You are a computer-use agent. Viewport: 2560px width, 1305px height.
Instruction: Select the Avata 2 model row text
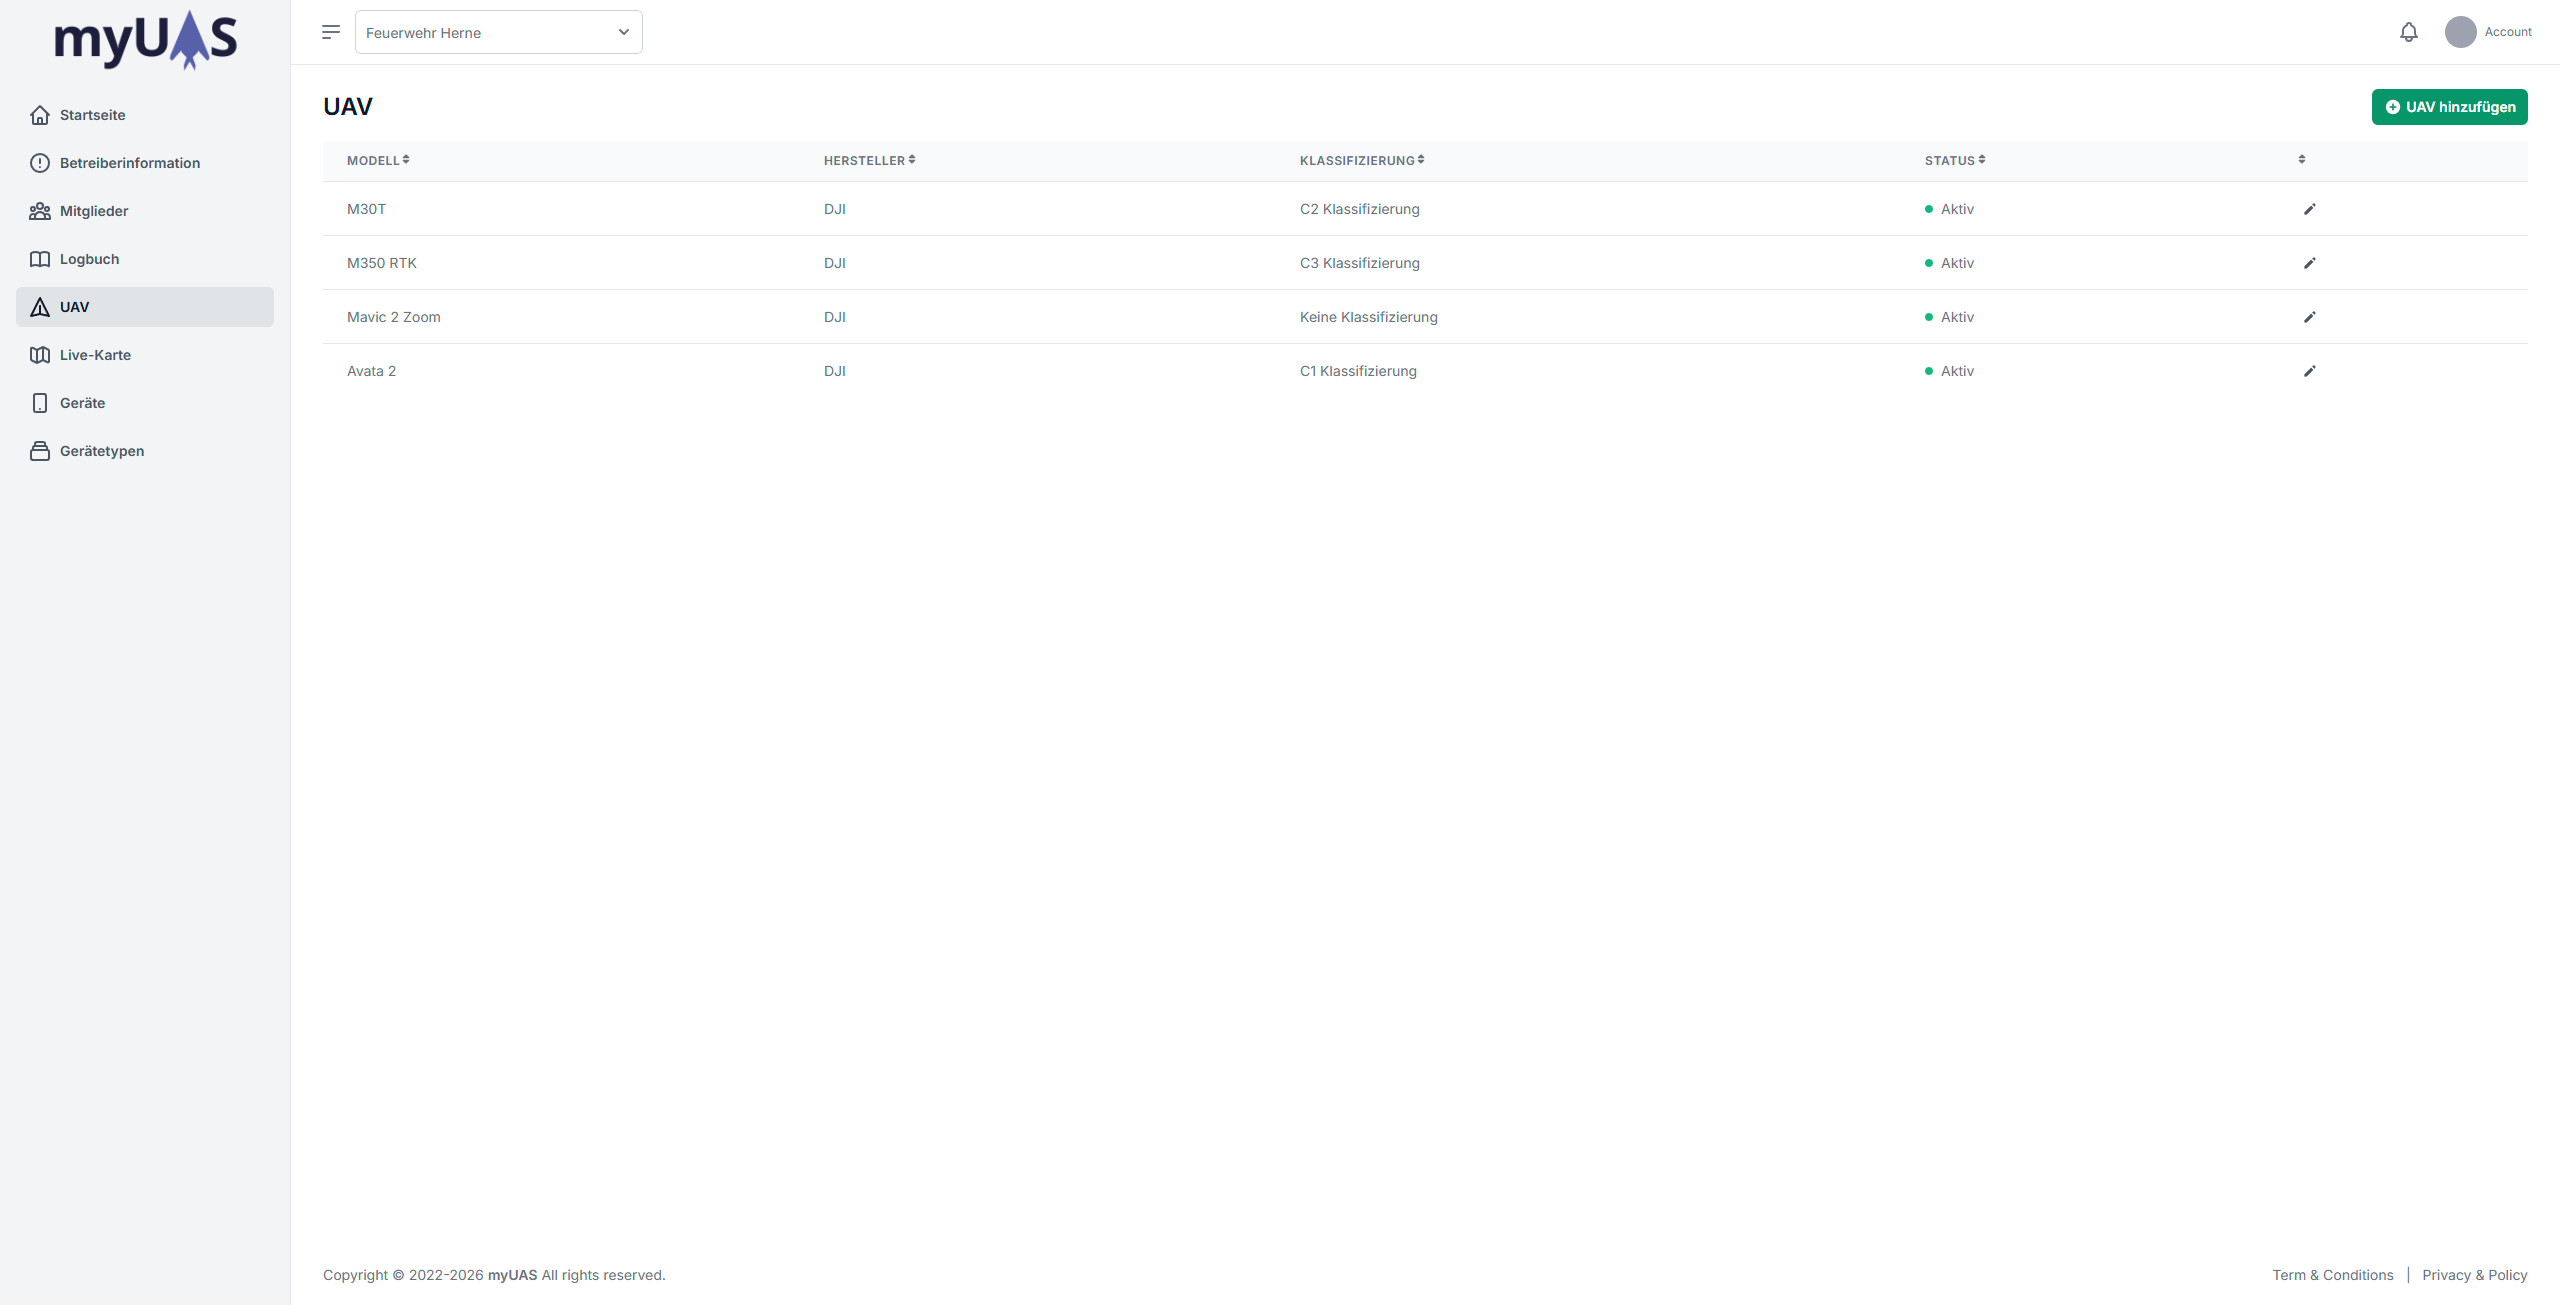(371, 371)
